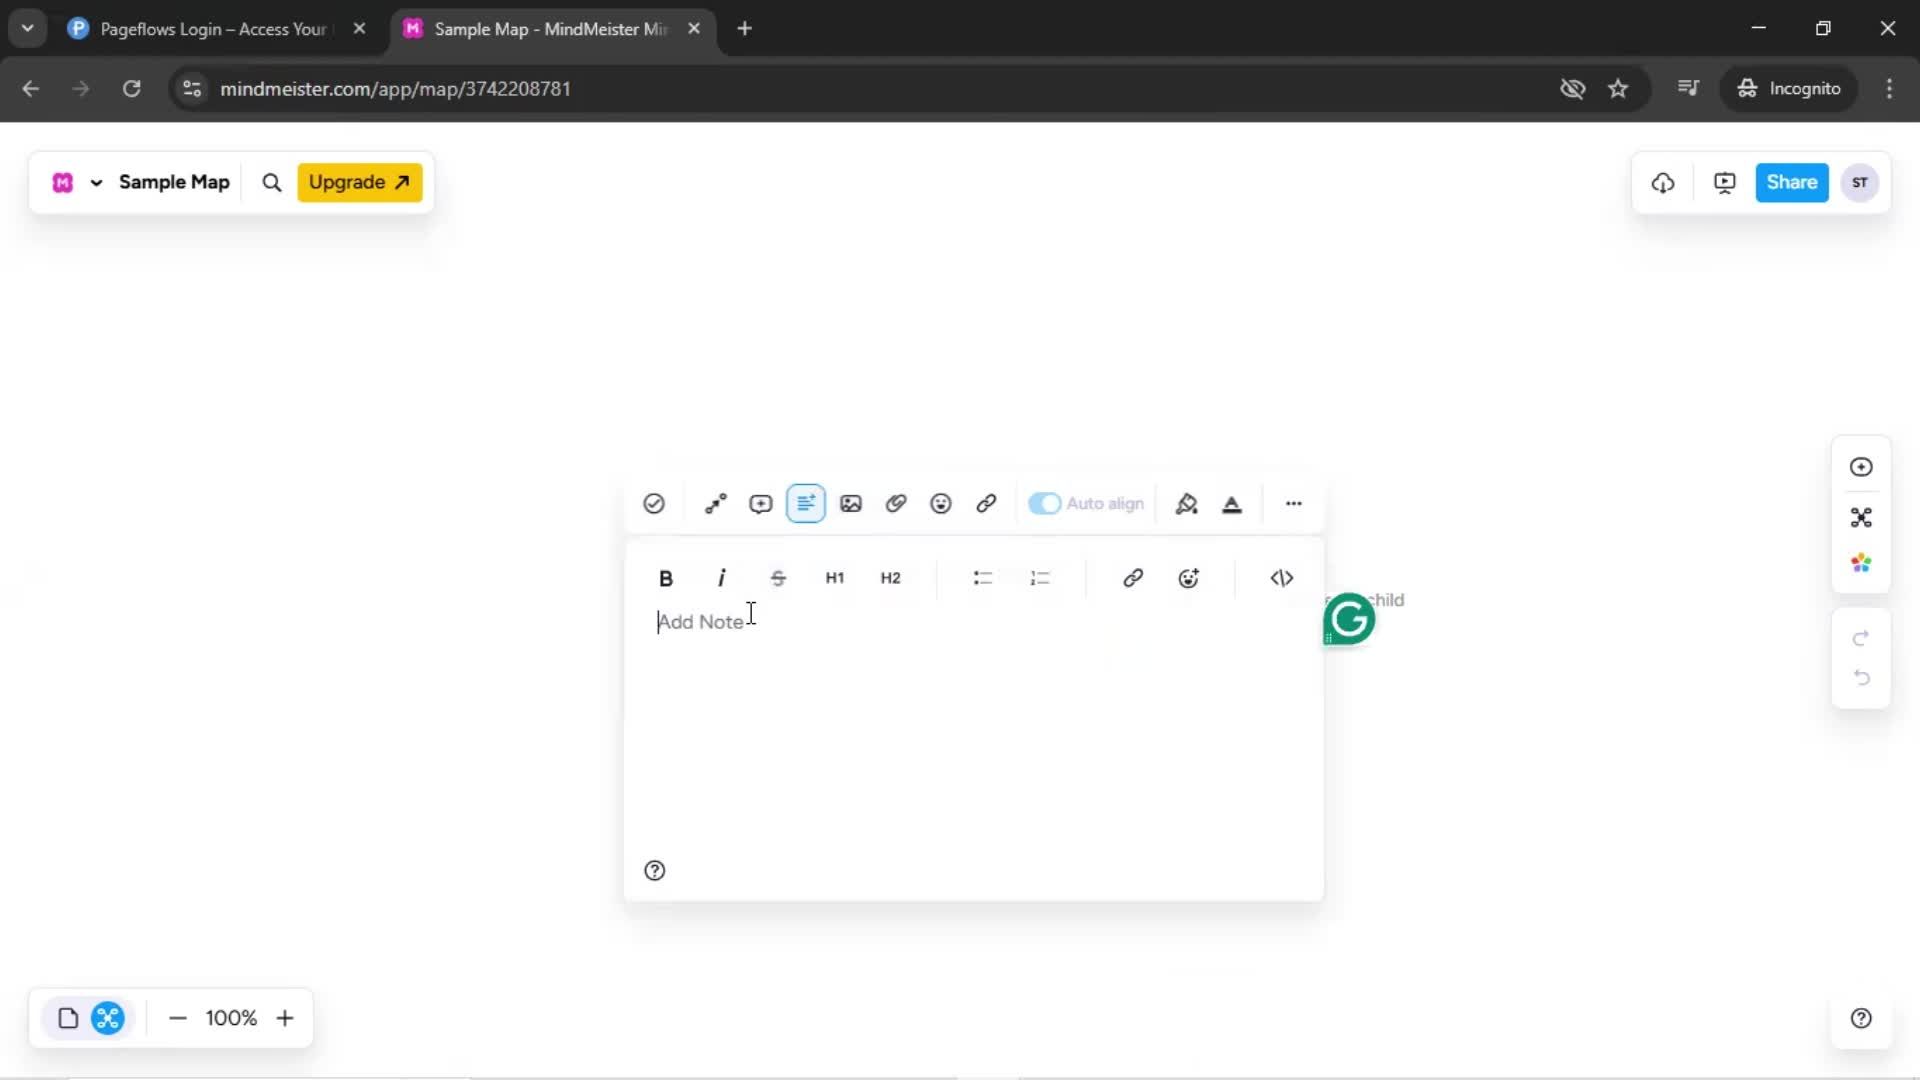This screenshot has height=1080, width=1920.
Task: Bookmark this page with star icon
Action: [1618, 89]
